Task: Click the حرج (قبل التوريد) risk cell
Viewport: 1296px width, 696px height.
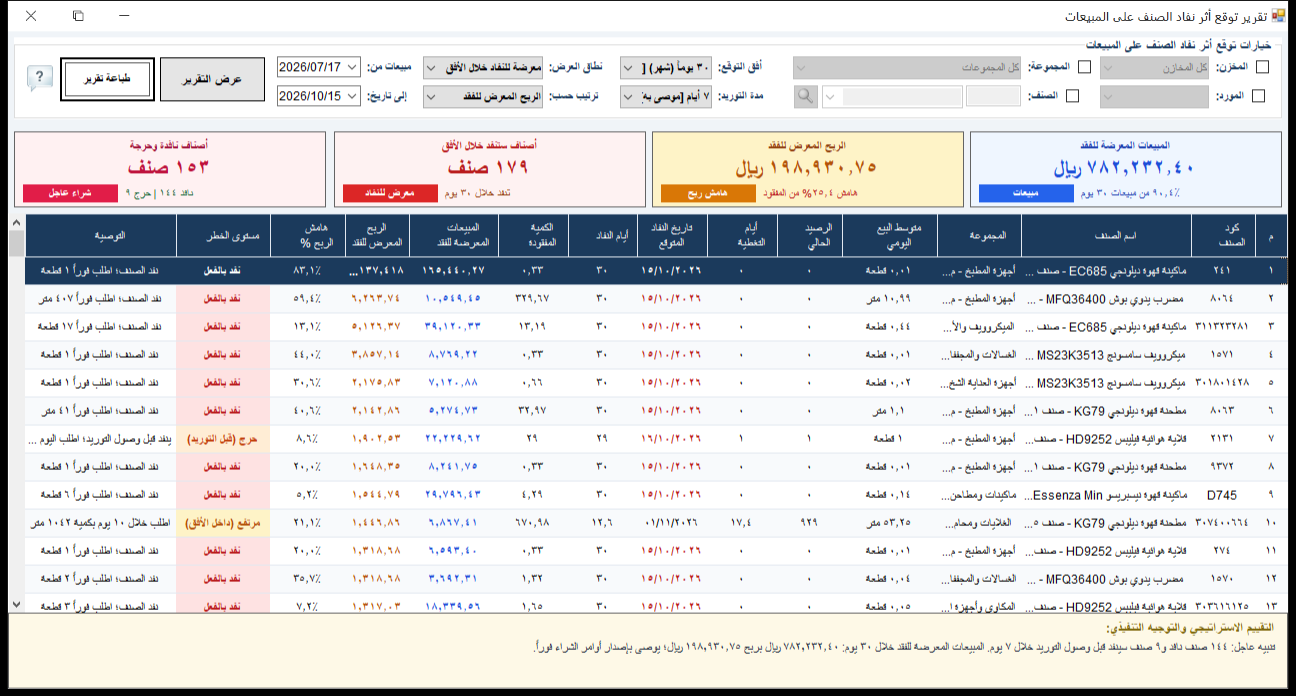Action: [x=224, y=438]
